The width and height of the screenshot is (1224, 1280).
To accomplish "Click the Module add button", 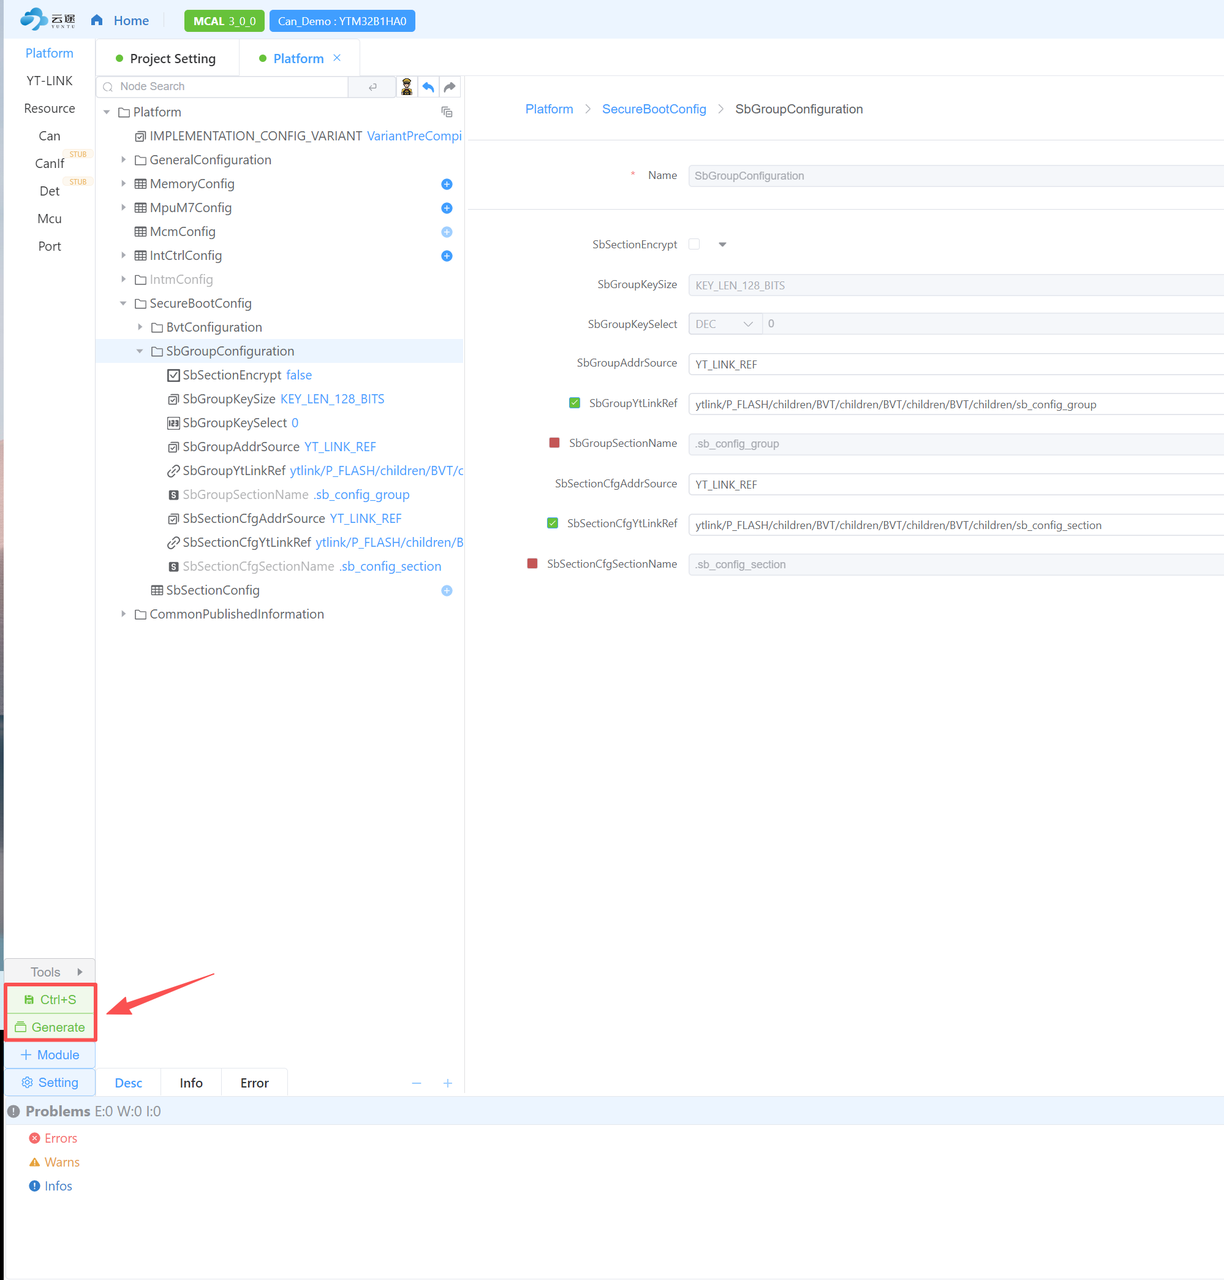I will click(50, 1055).
